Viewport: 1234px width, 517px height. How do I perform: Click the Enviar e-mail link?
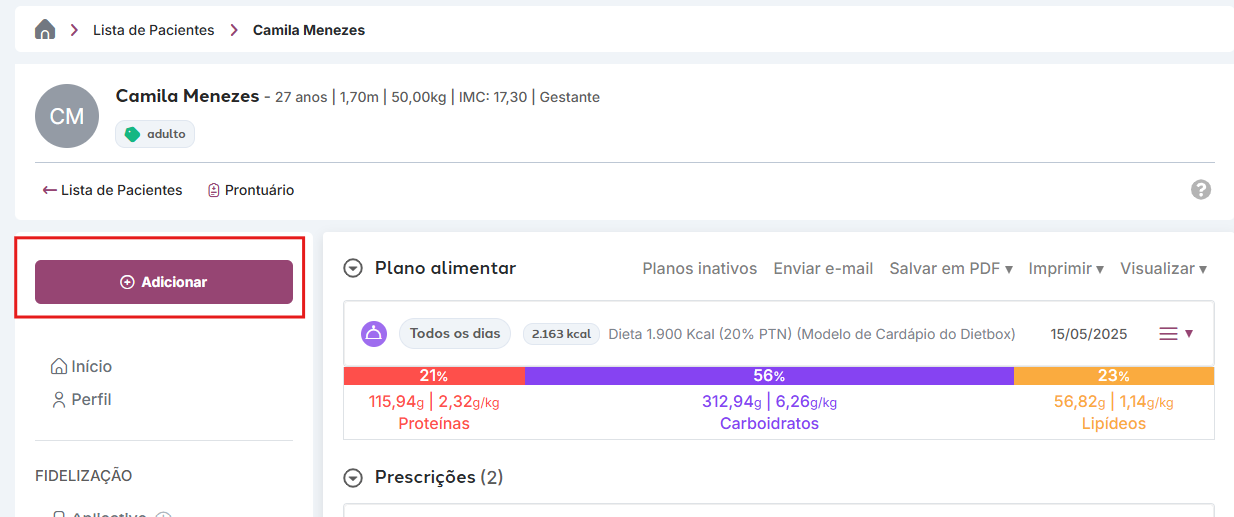pos(823,269)
